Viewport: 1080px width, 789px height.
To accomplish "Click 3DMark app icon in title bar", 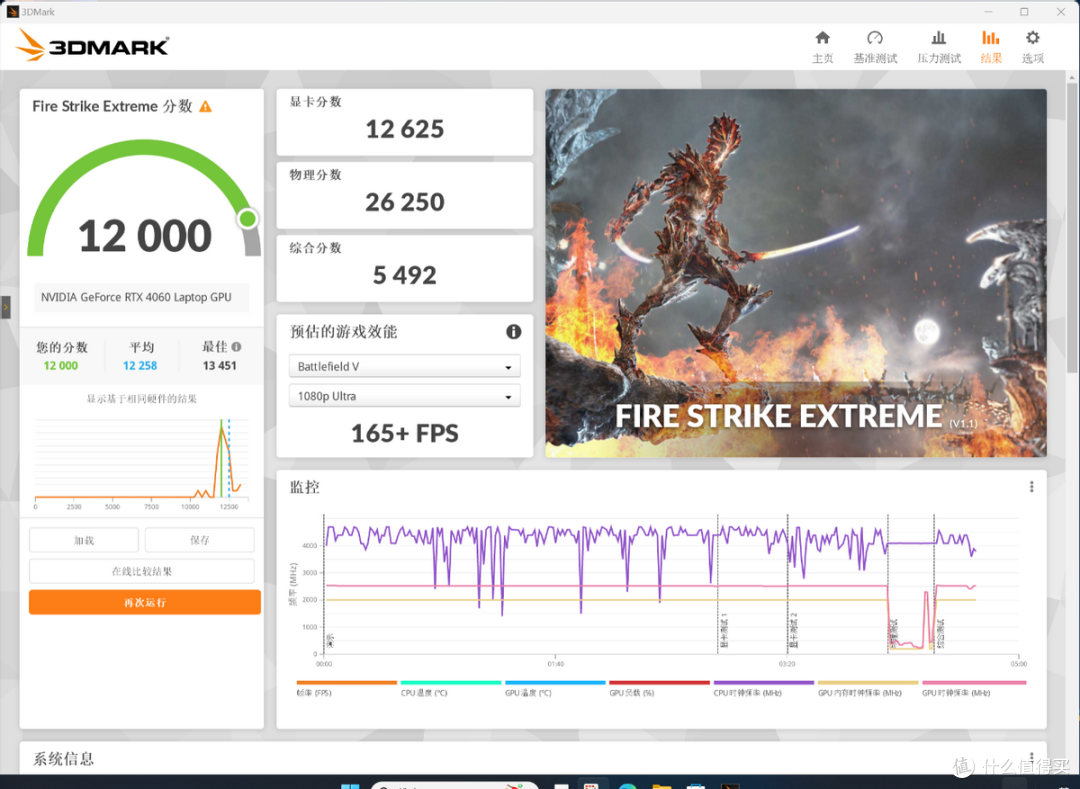I will point(12,12).
